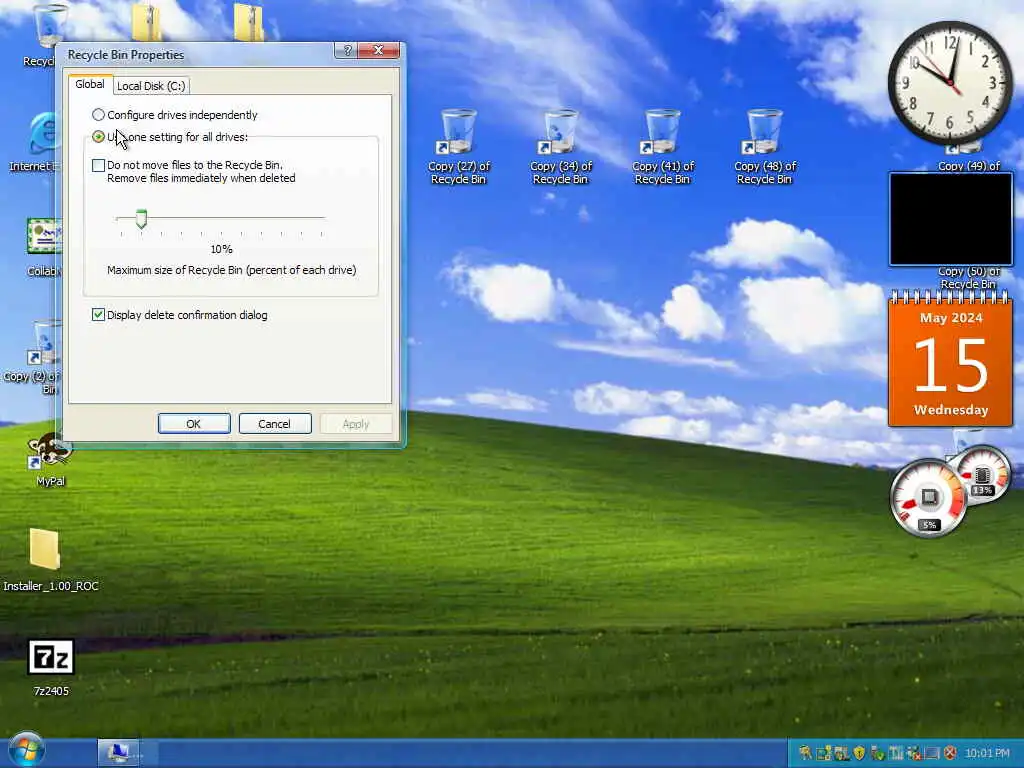This screenshot has width=1024, height=768.
Task: Click the Maximum size of Recycle Bin label
Action: coord(232,270)
